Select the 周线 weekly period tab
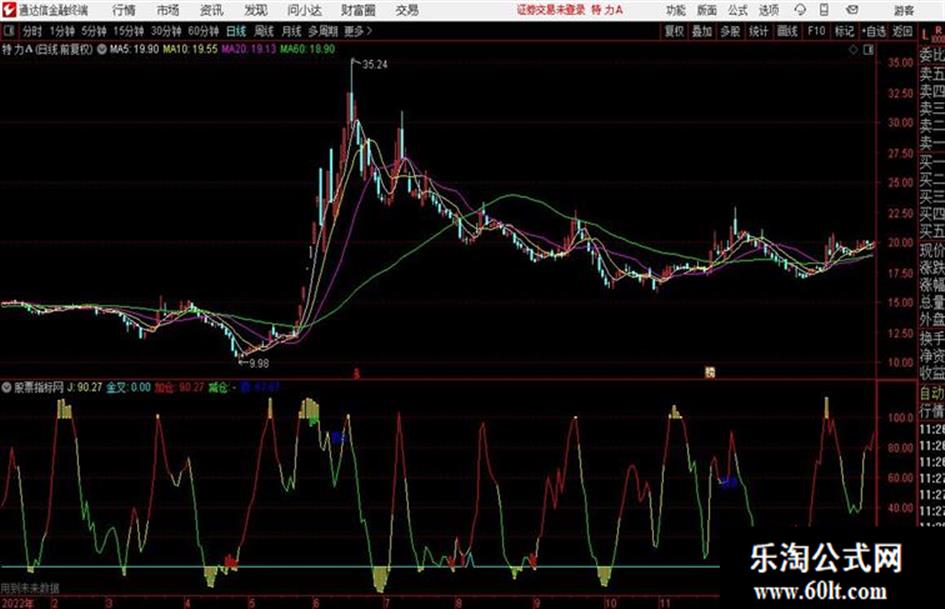Viewport: 945px width, 609px height. [x=264, y=31]
